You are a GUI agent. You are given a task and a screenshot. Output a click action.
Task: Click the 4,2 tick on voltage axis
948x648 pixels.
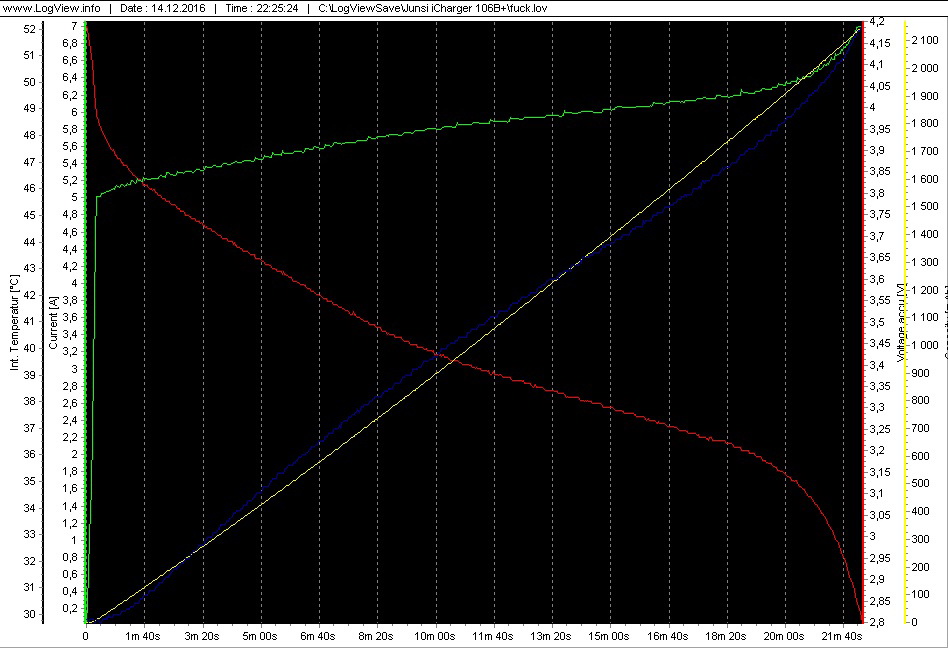[x=877, y=21]
